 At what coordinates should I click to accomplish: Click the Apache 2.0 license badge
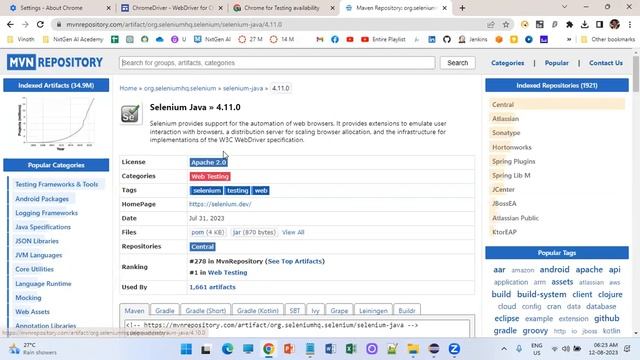[208, 162]
